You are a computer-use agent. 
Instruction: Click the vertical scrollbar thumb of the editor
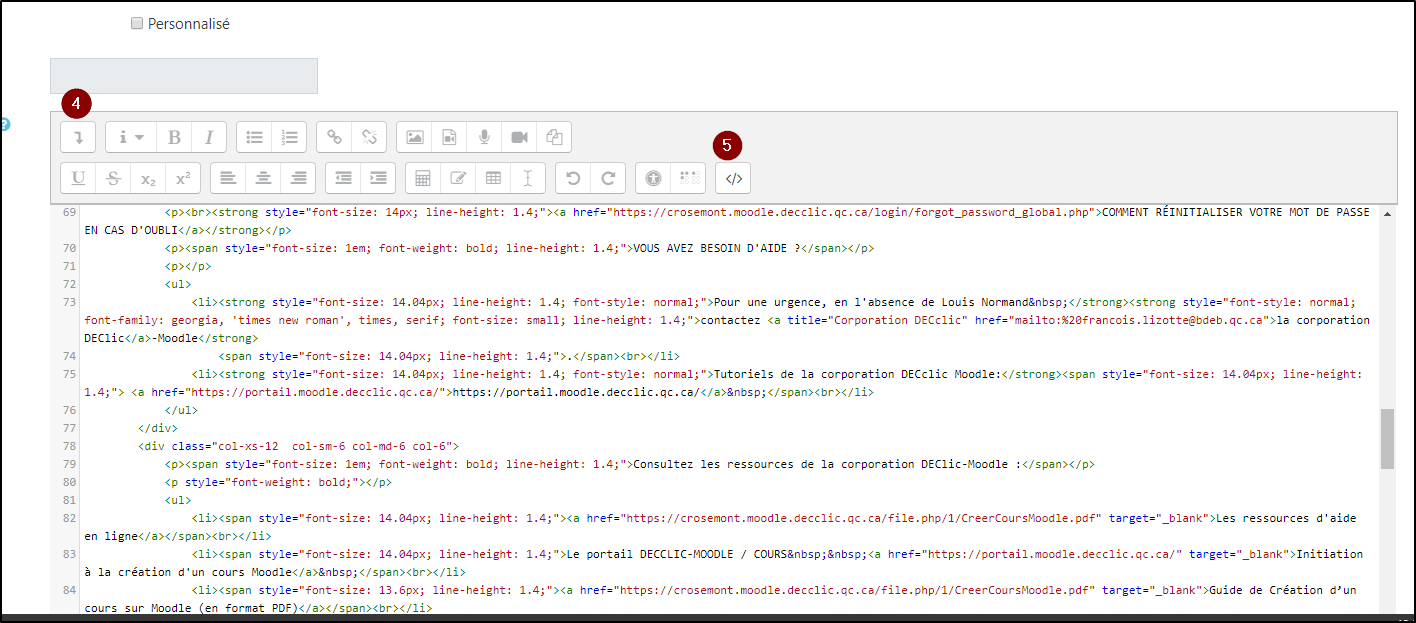point(1387,438)
